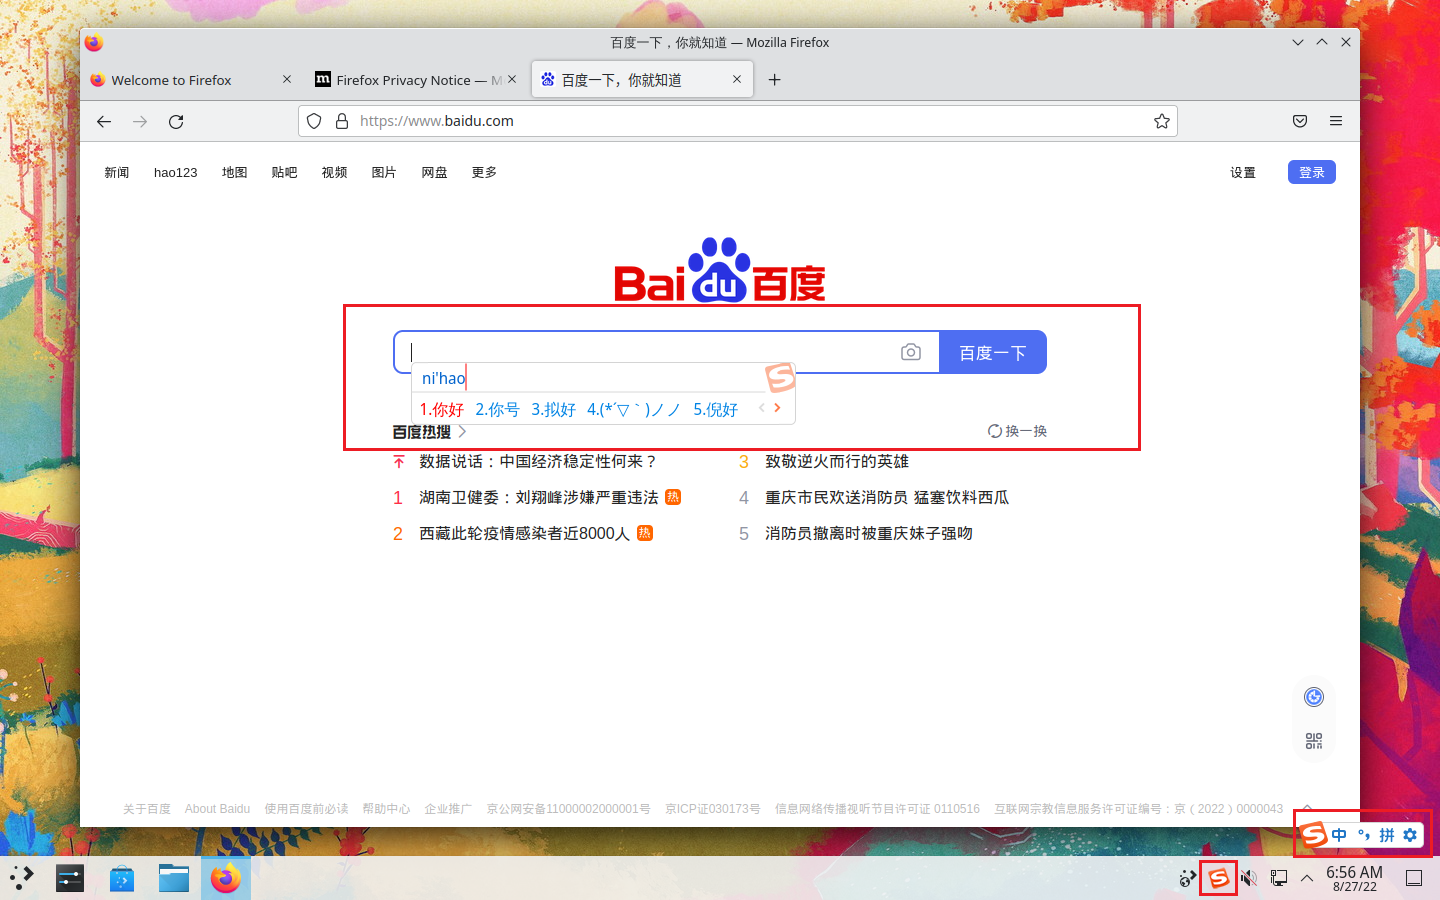Image resolution: width=1440 pixels, height=900 pixels.
Task: Bookmark this page with the star
Action: [x=1161, y=121]
